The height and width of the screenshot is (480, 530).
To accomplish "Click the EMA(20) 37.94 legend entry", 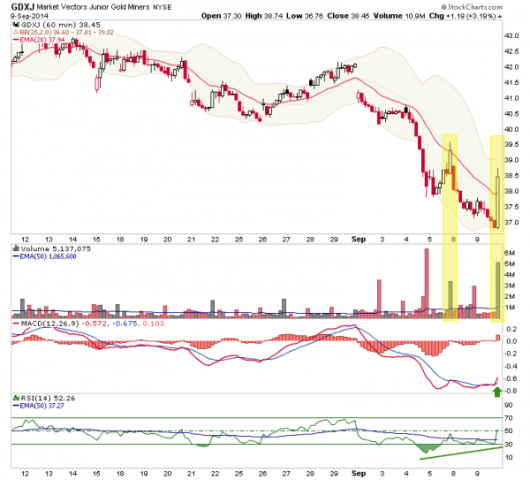I will (38, 40).
